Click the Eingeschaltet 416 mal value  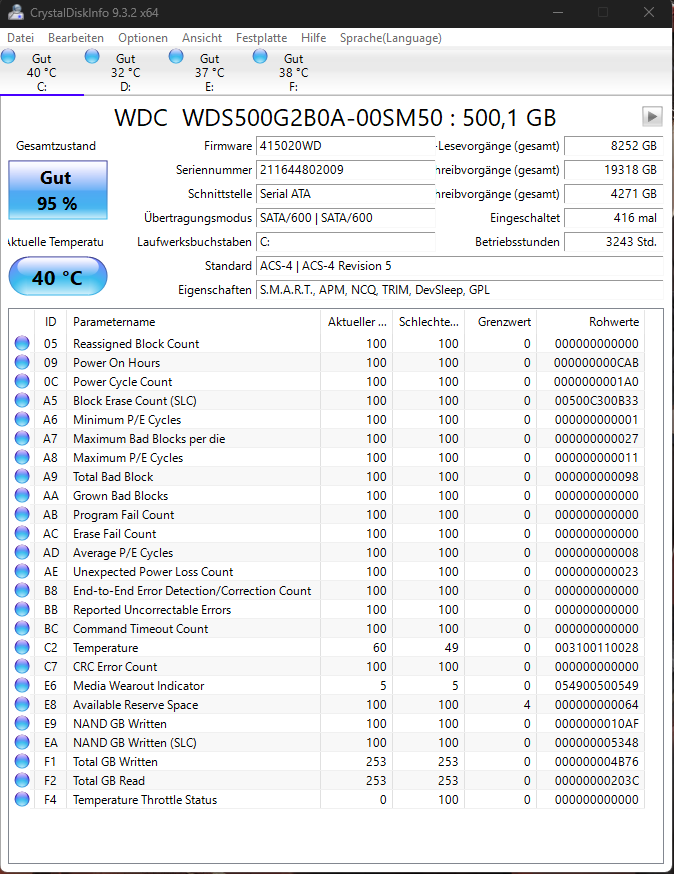coord(614,218)
